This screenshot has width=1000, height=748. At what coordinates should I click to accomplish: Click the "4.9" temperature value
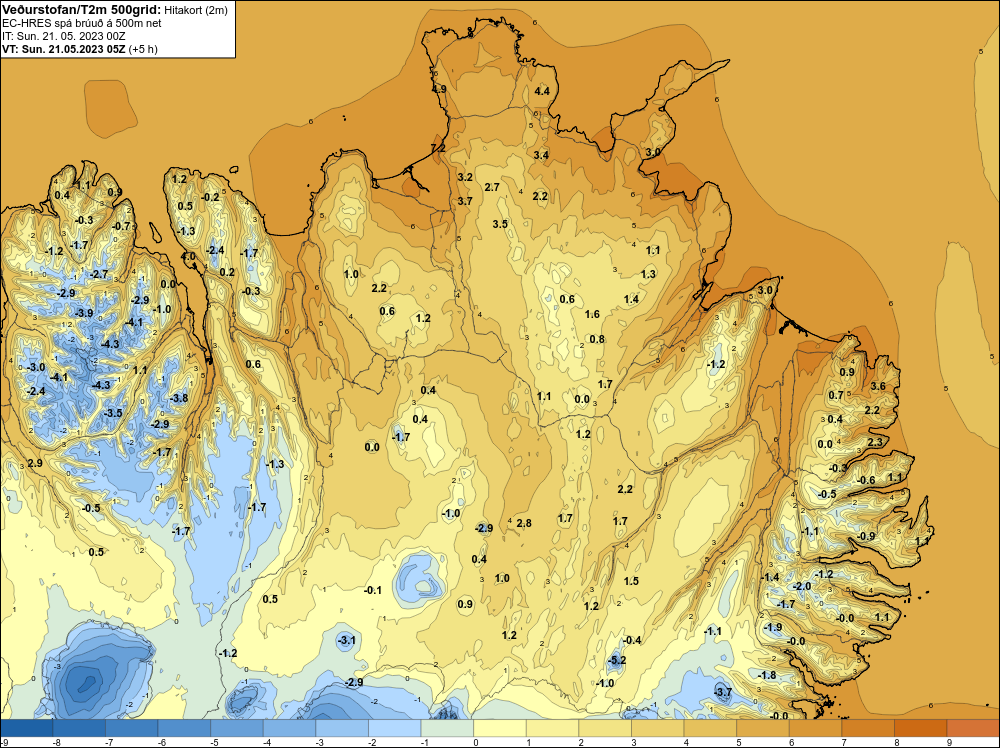439,89
